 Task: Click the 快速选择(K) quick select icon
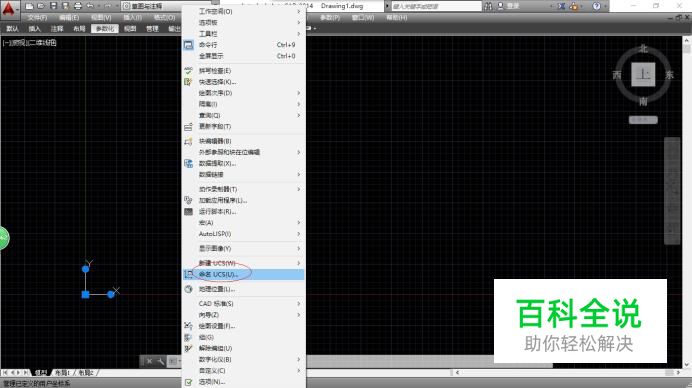188,82
